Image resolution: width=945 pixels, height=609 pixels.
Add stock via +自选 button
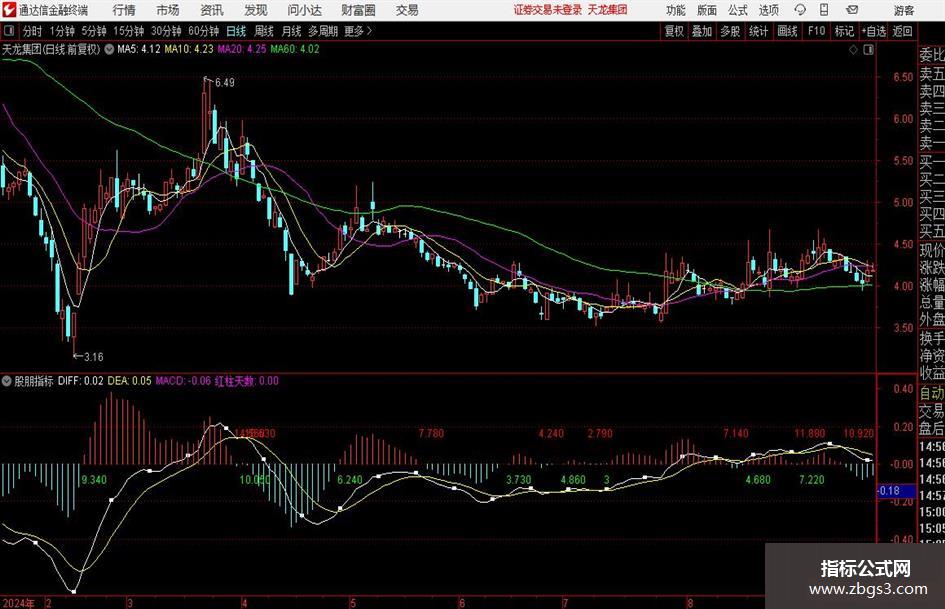[x=874, y=31]
